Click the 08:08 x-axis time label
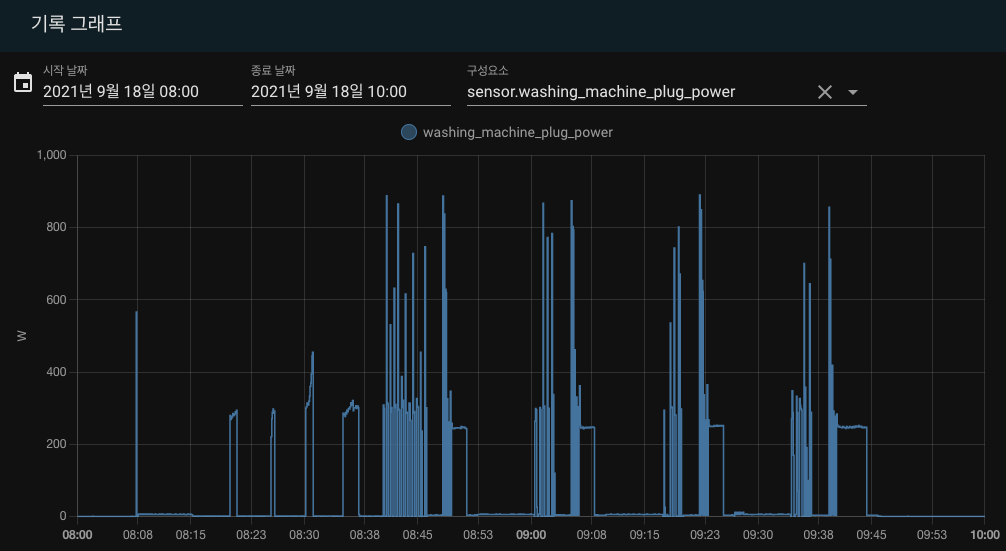Image resolution: width=1006 pixels, height=551 pixels. (x=137, y=535)
